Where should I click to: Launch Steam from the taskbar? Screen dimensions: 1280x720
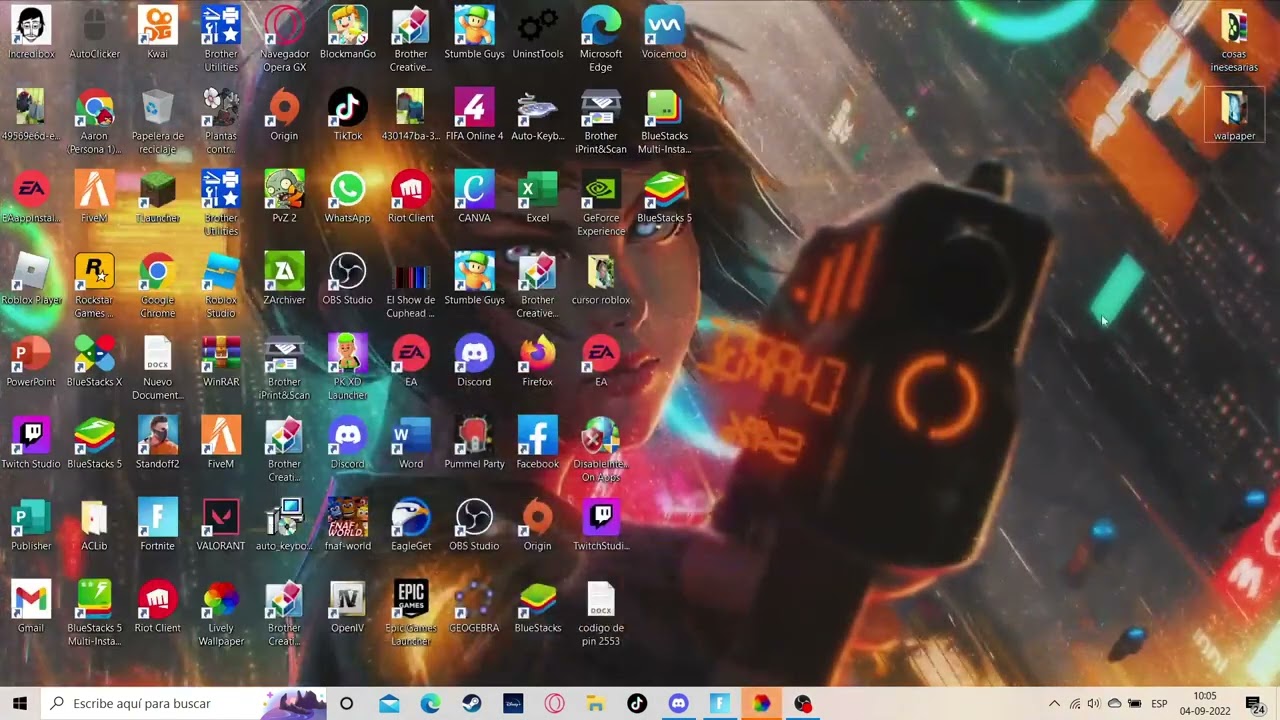[x=472, y=703]
